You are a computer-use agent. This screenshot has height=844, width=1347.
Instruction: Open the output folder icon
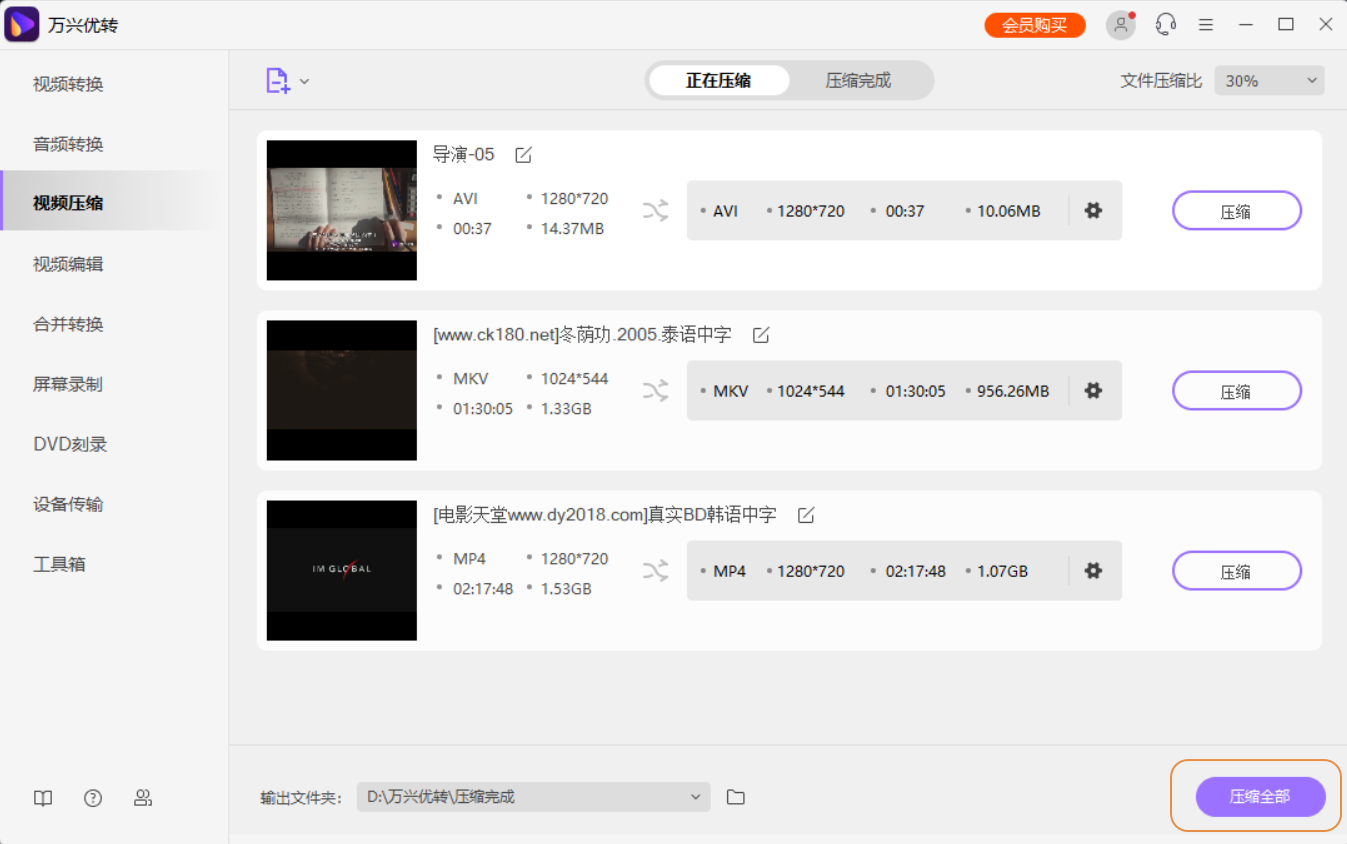coord(736,797)
